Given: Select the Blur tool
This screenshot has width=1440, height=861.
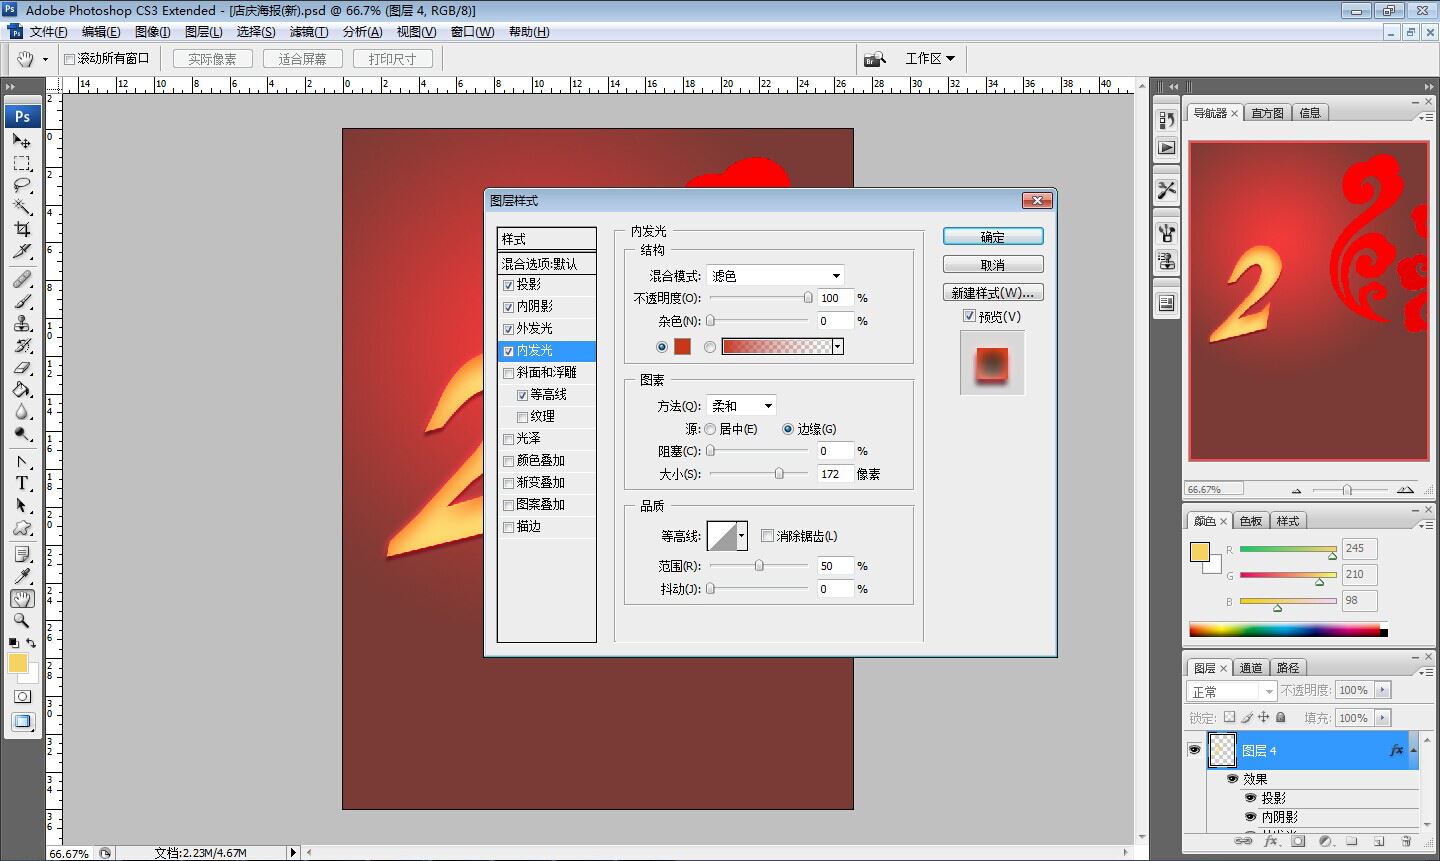Looking at the screenshot, I should [22, 411].
